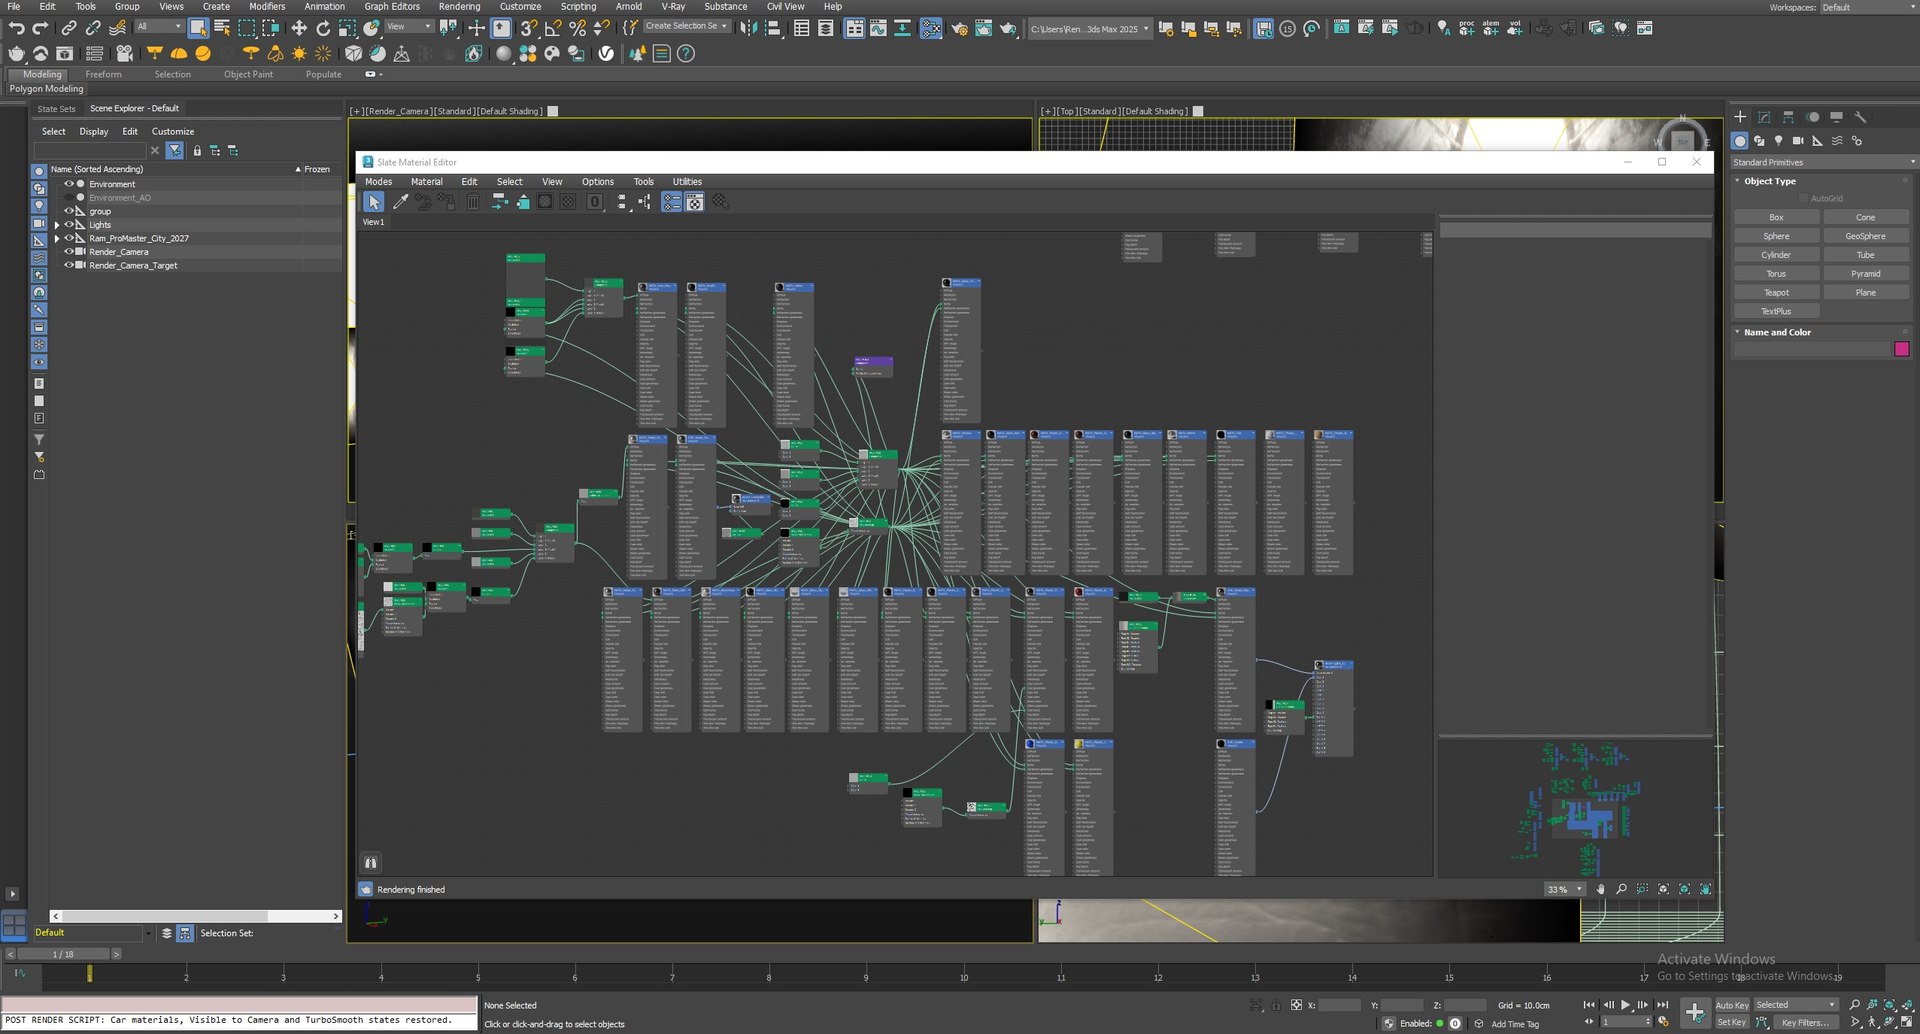Enable the AutoGrid checkbox
Screen dimensions: 1920x1034
click(1804, 199)
